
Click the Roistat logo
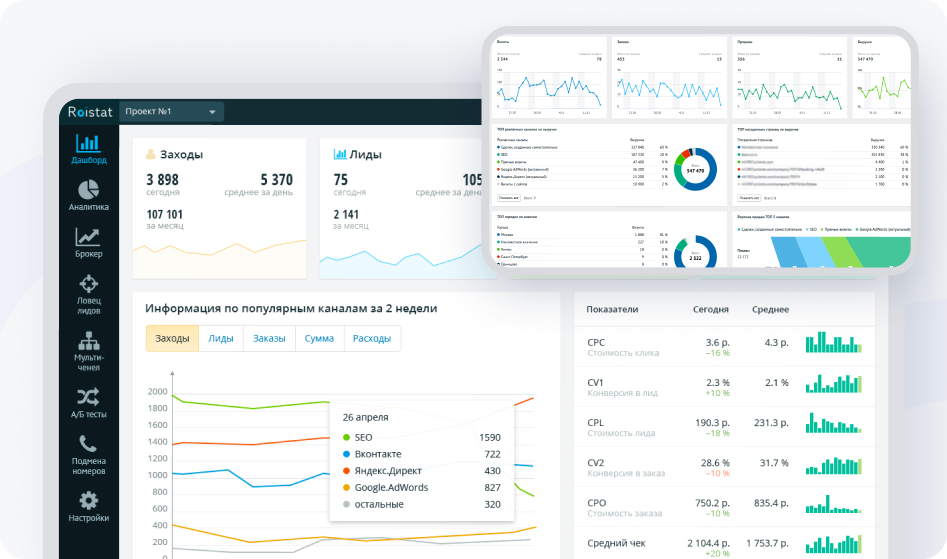[90, 112]
